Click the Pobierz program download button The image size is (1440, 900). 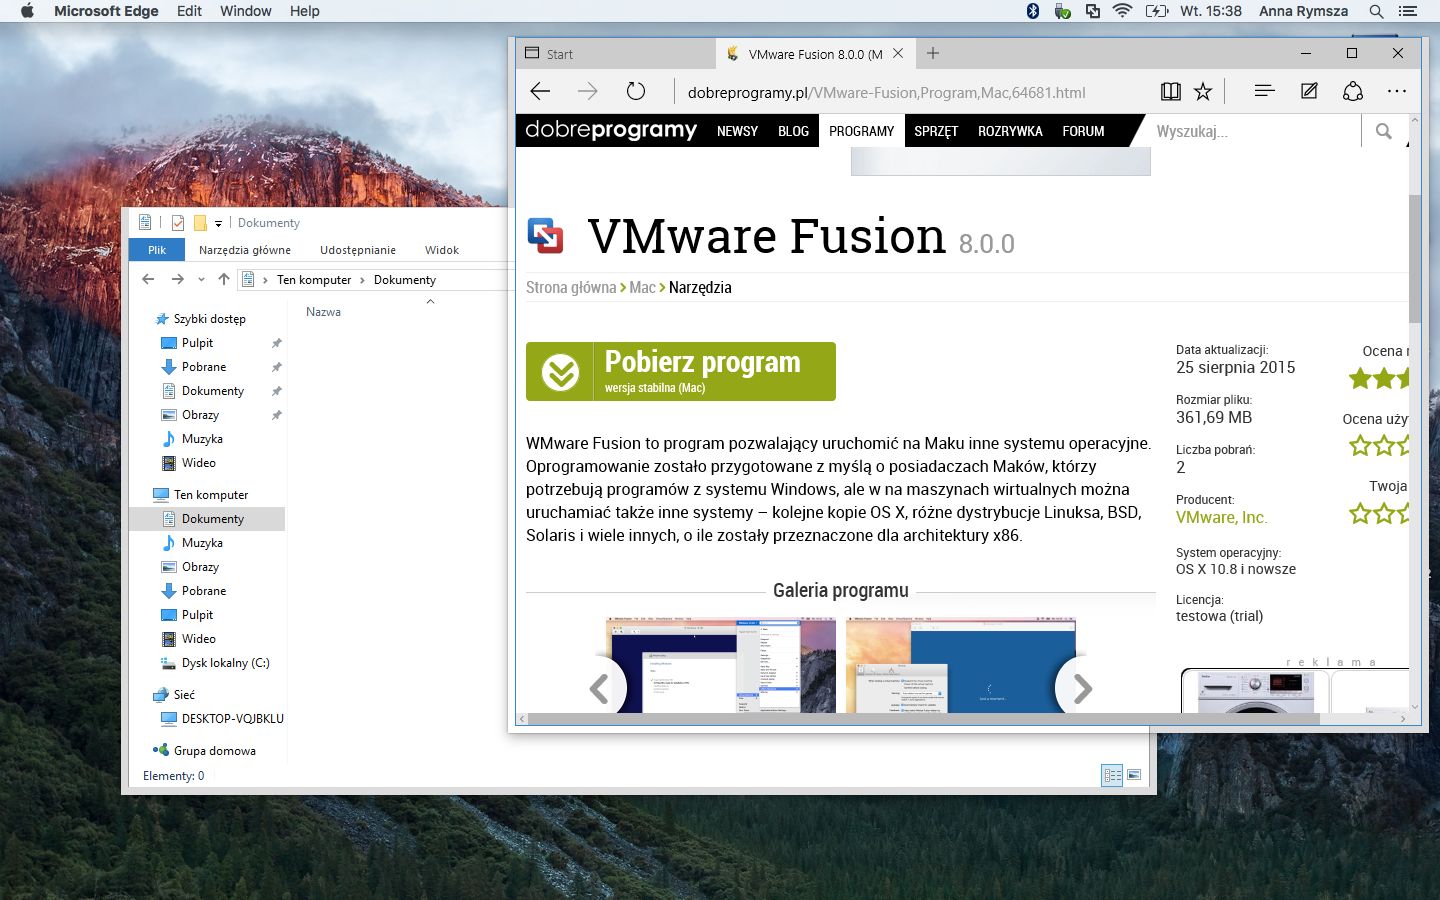pos(681,371)
